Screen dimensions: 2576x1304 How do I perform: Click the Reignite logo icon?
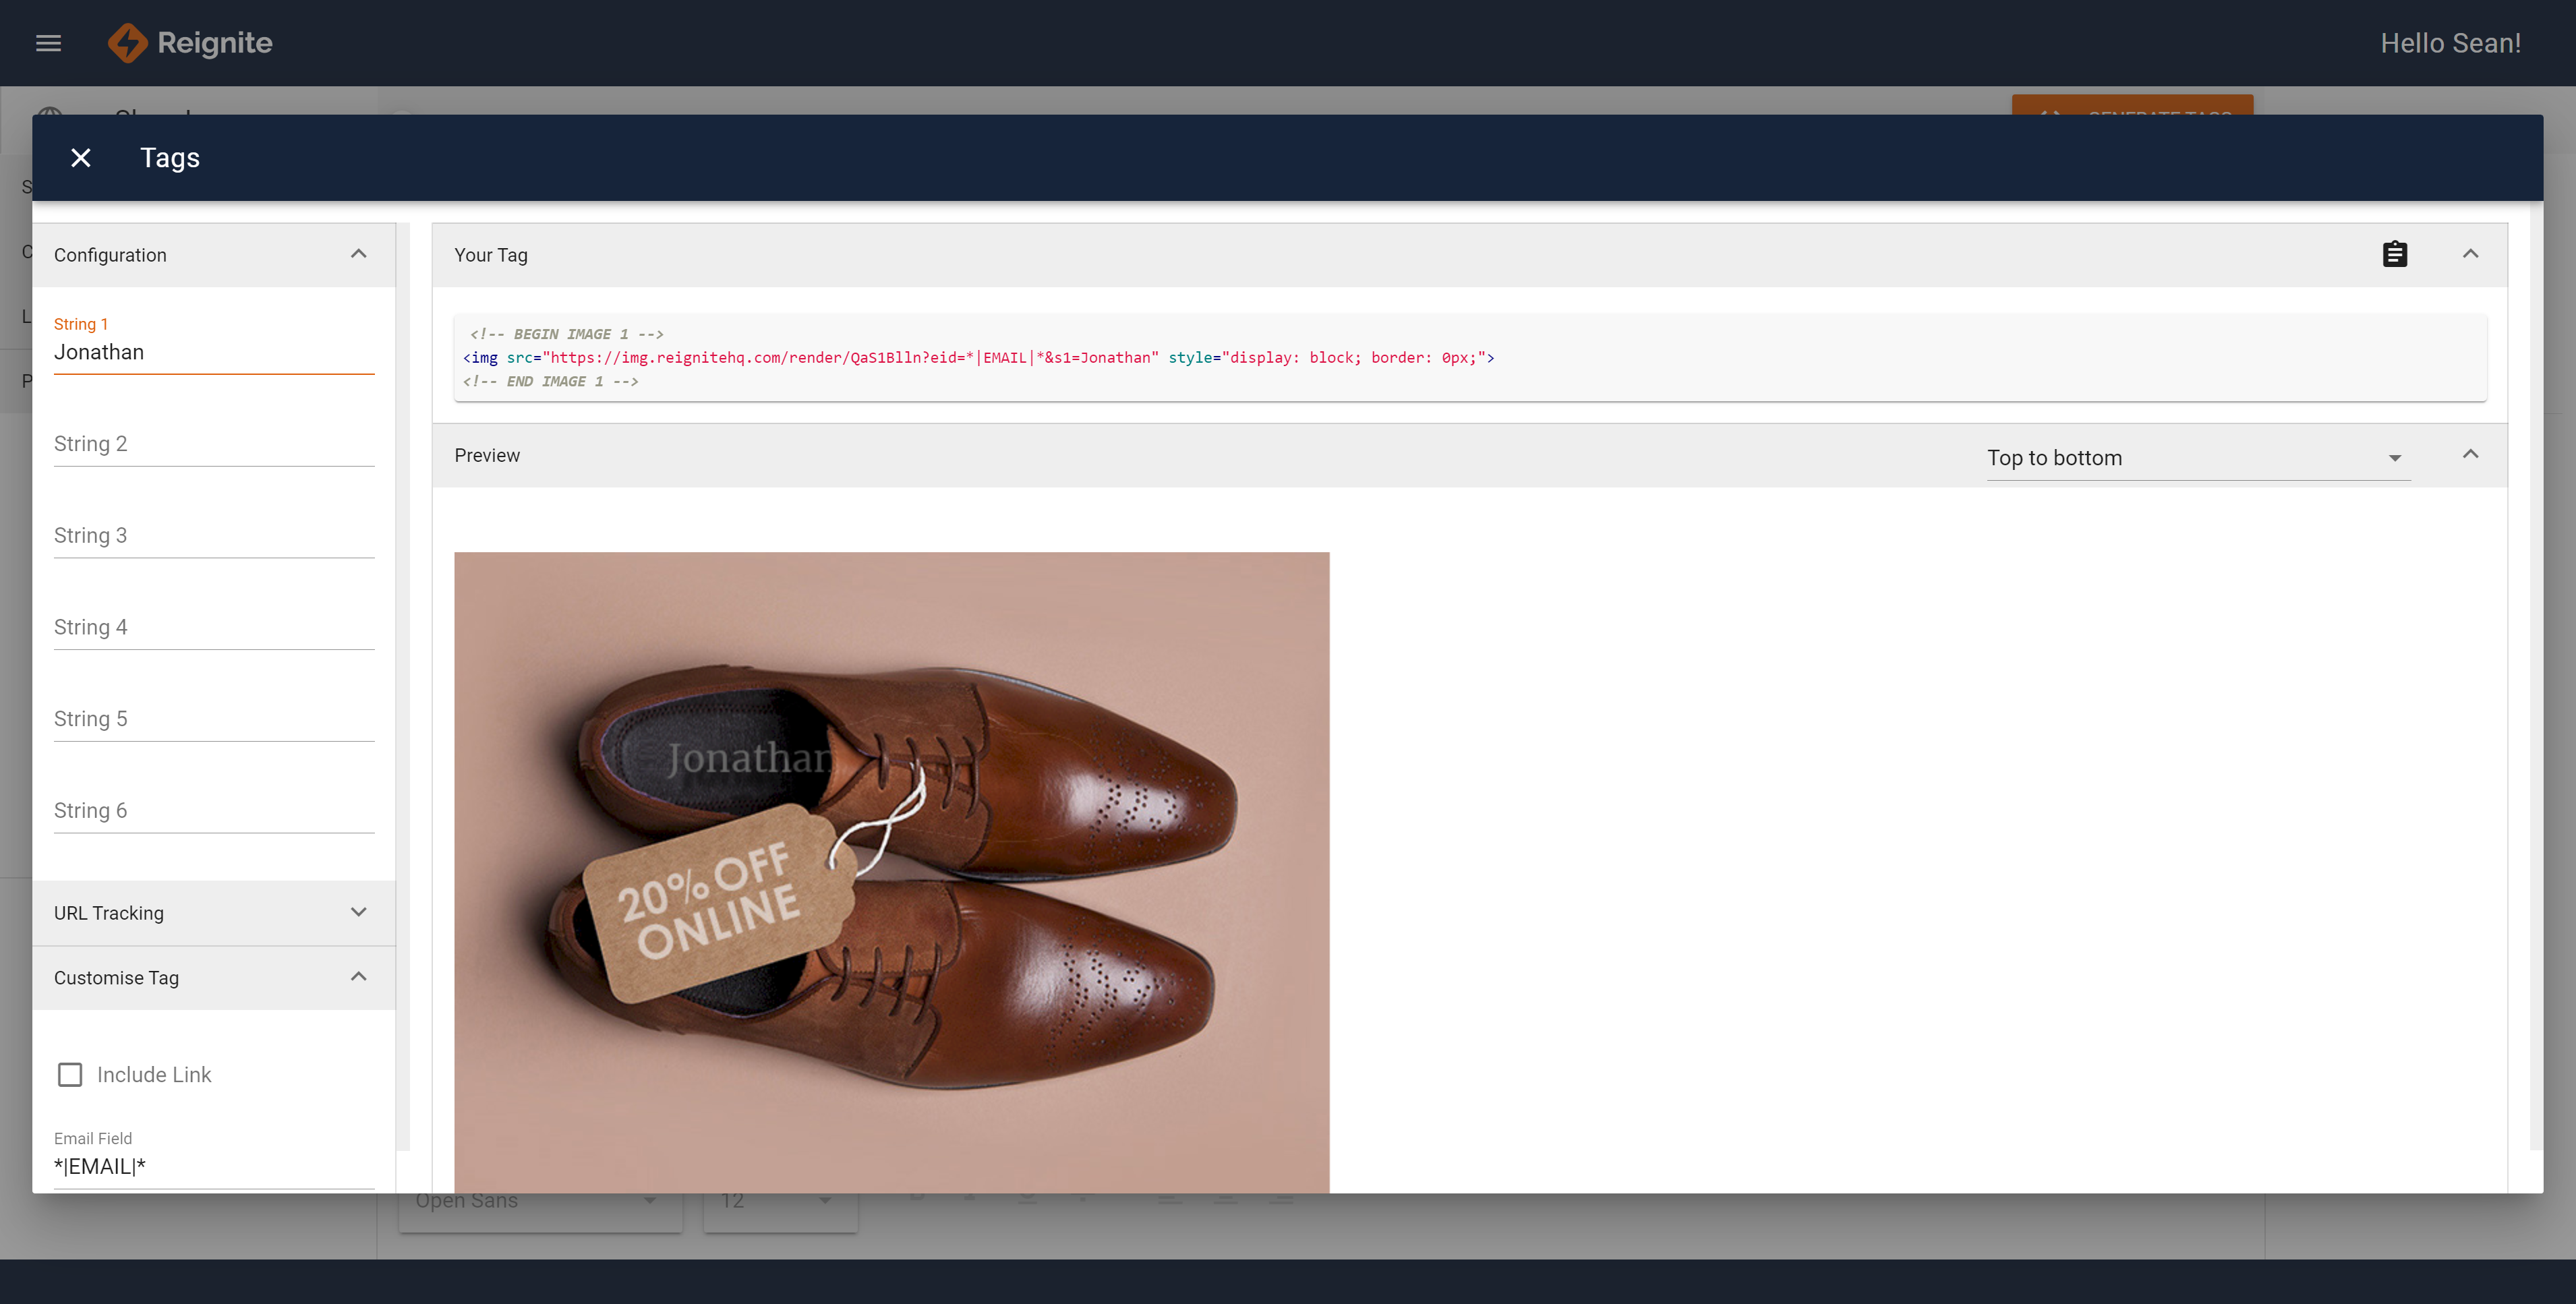(127, 43)
